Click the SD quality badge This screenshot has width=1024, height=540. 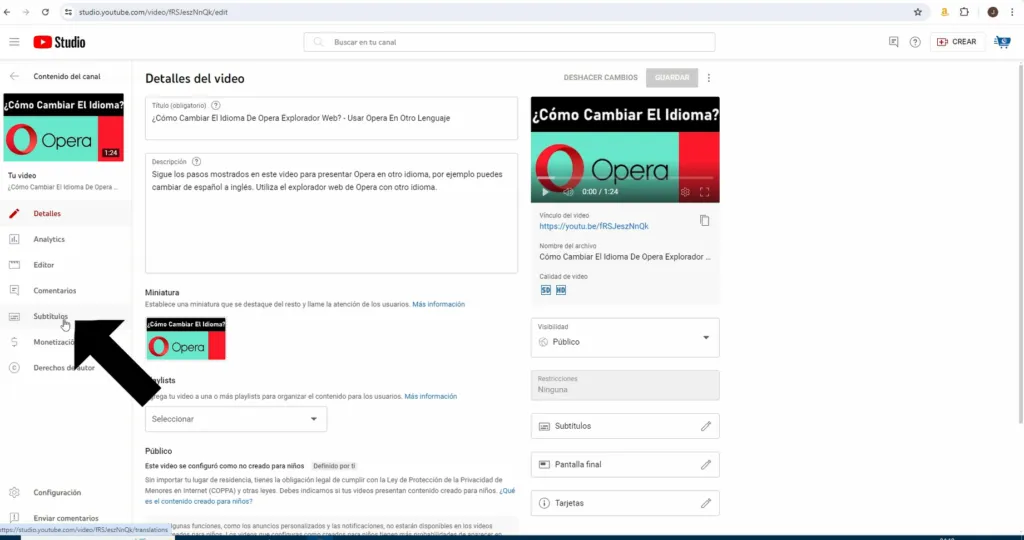pos(546,290)
